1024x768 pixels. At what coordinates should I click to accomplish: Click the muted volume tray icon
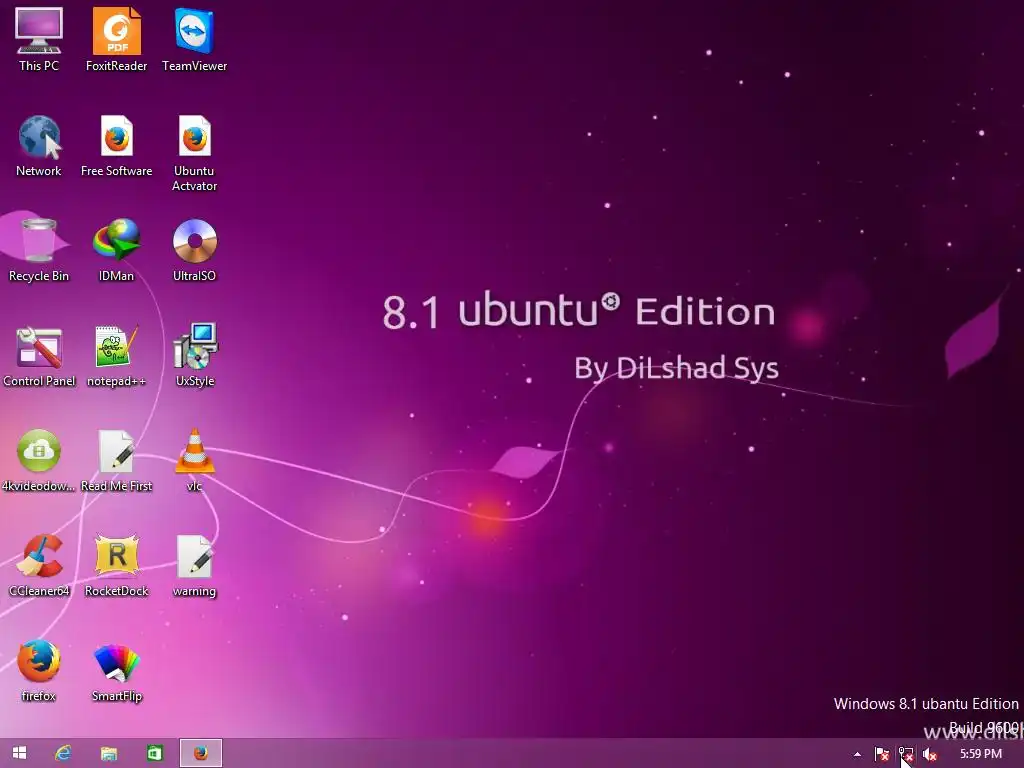930,754
